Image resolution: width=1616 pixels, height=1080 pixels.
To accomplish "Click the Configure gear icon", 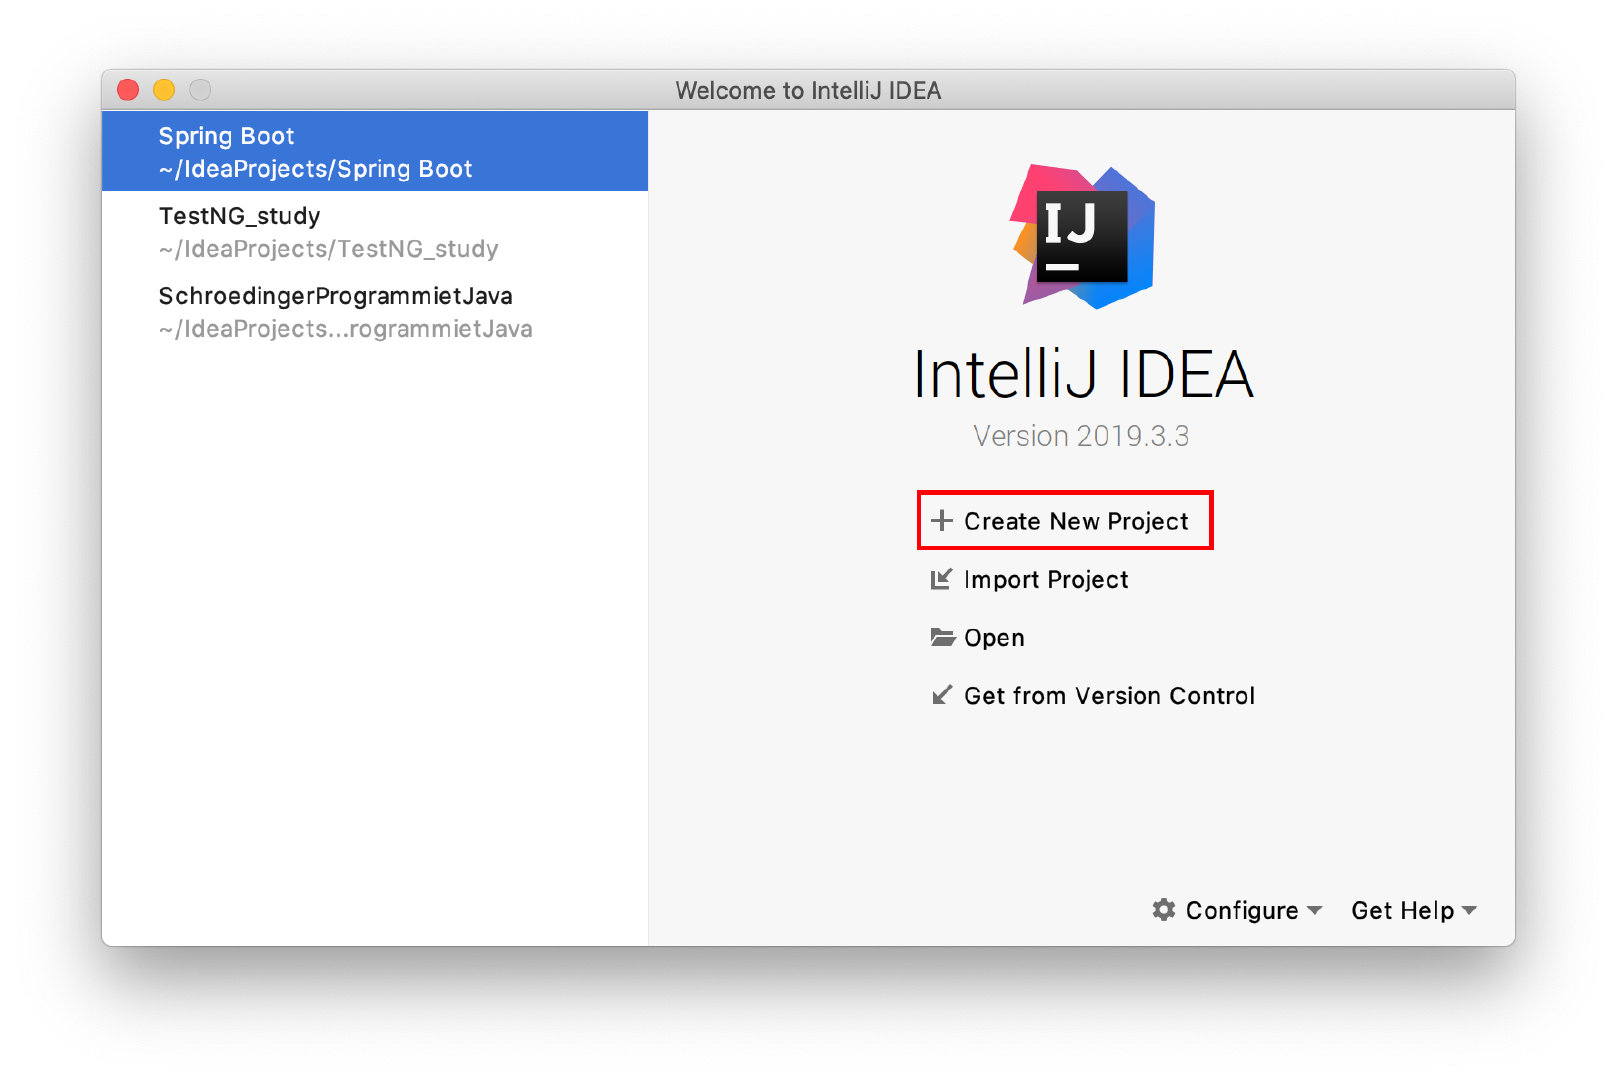I will coord(1163,910).
